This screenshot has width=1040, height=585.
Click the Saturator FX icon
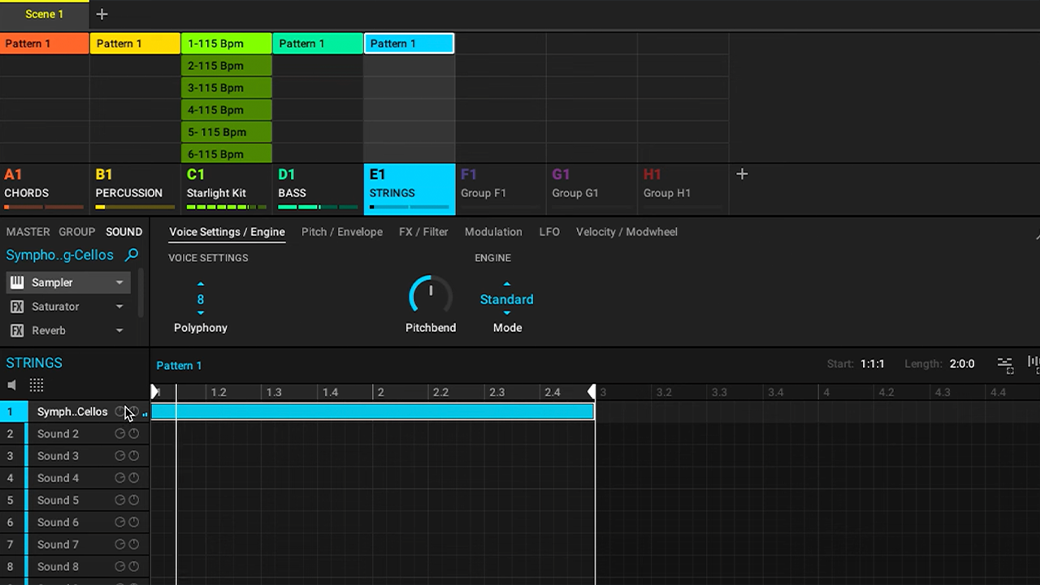17,306
